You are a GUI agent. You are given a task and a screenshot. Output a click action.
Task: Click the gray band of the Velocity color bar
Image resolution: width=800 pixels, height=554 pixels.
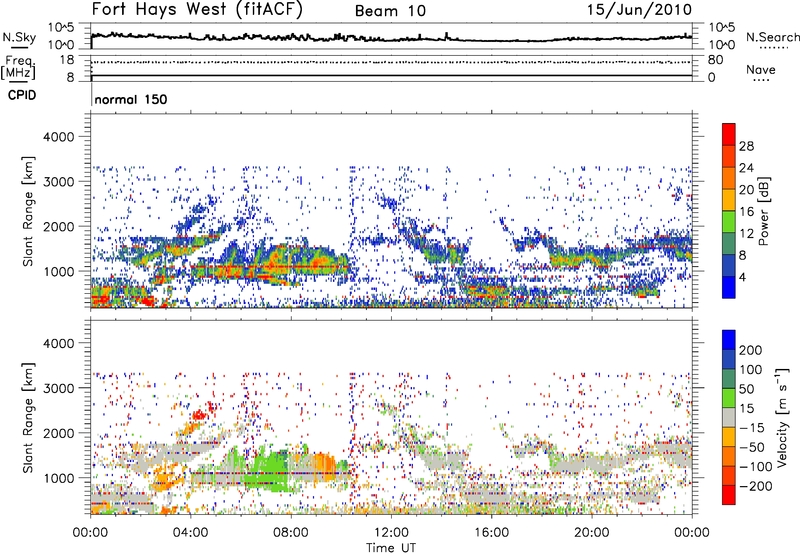coord(729,417)
